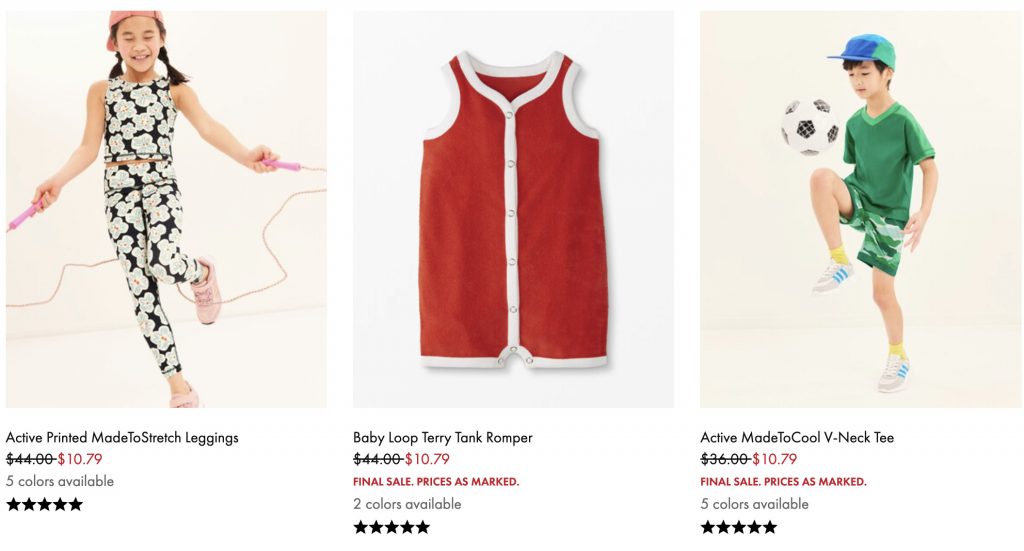Select the V-Neck Tee's $10.79 sale price
The height and width of the screenshot is (551, 1024).
point(774,460)
